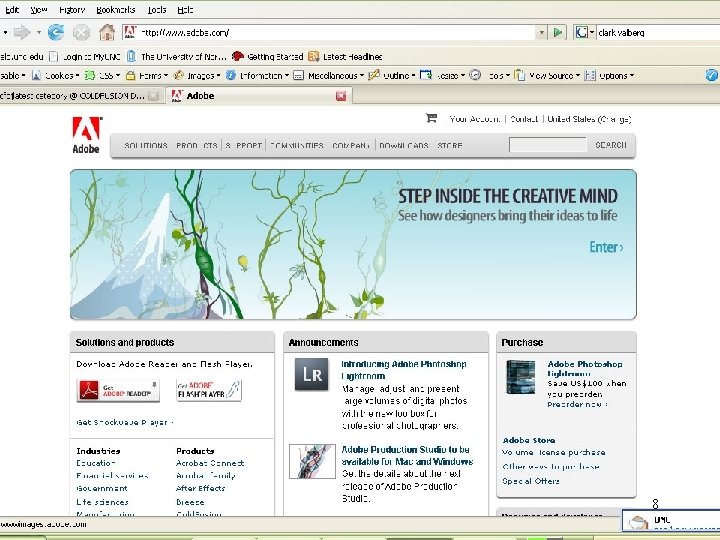Viewport: 720px width, 540px height.
Task: Expand the search engine selector arrow
Action: [591, 33]
